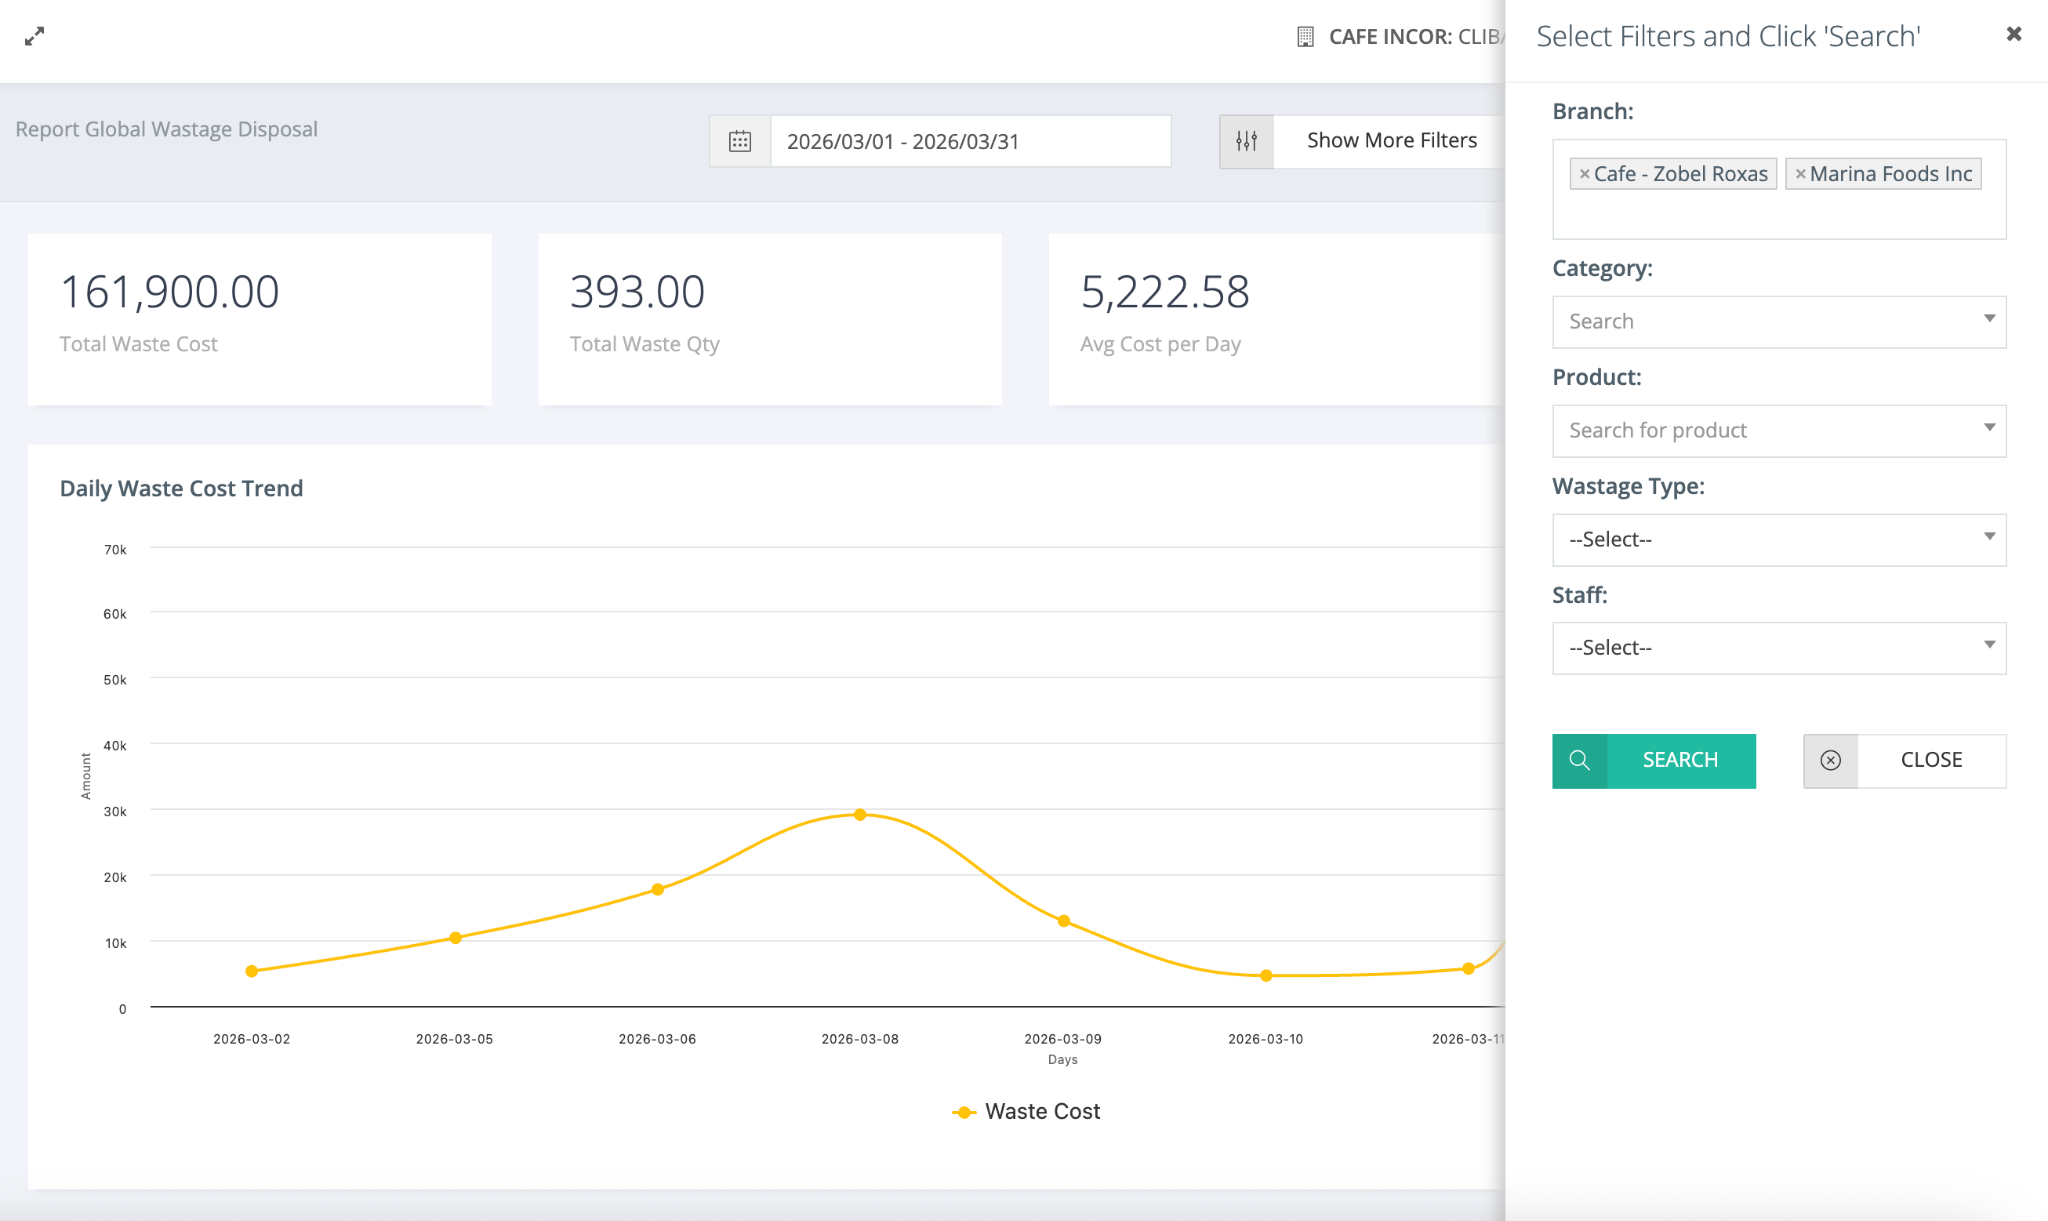Click Show More Filters button

point(1390,141)
